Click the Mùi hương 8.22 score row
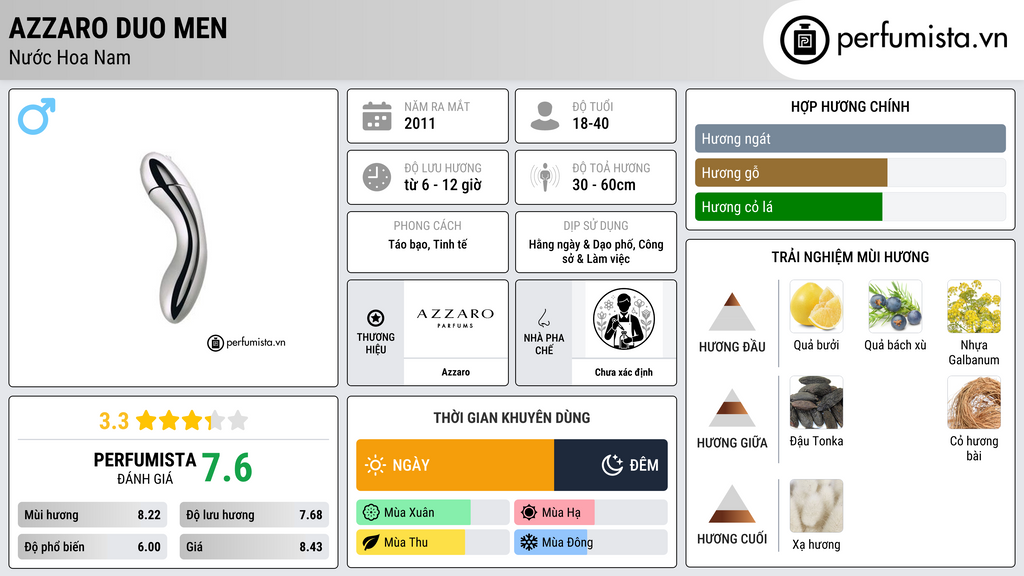This screenshot has width=1024, height=576. pos(92,515)
